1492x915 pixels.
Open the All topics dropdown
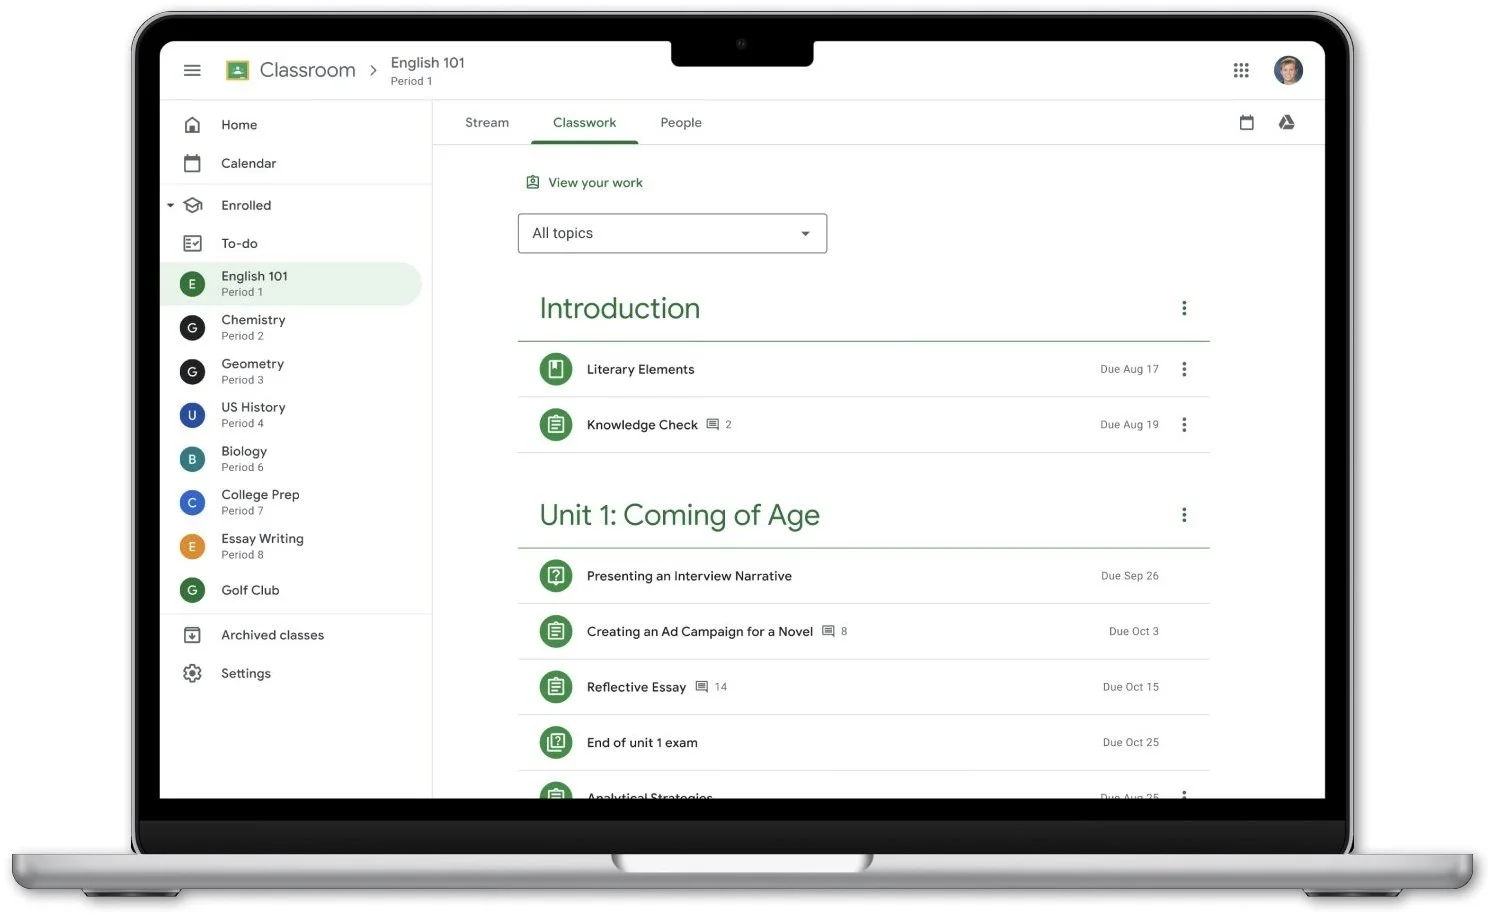point(672,233)
